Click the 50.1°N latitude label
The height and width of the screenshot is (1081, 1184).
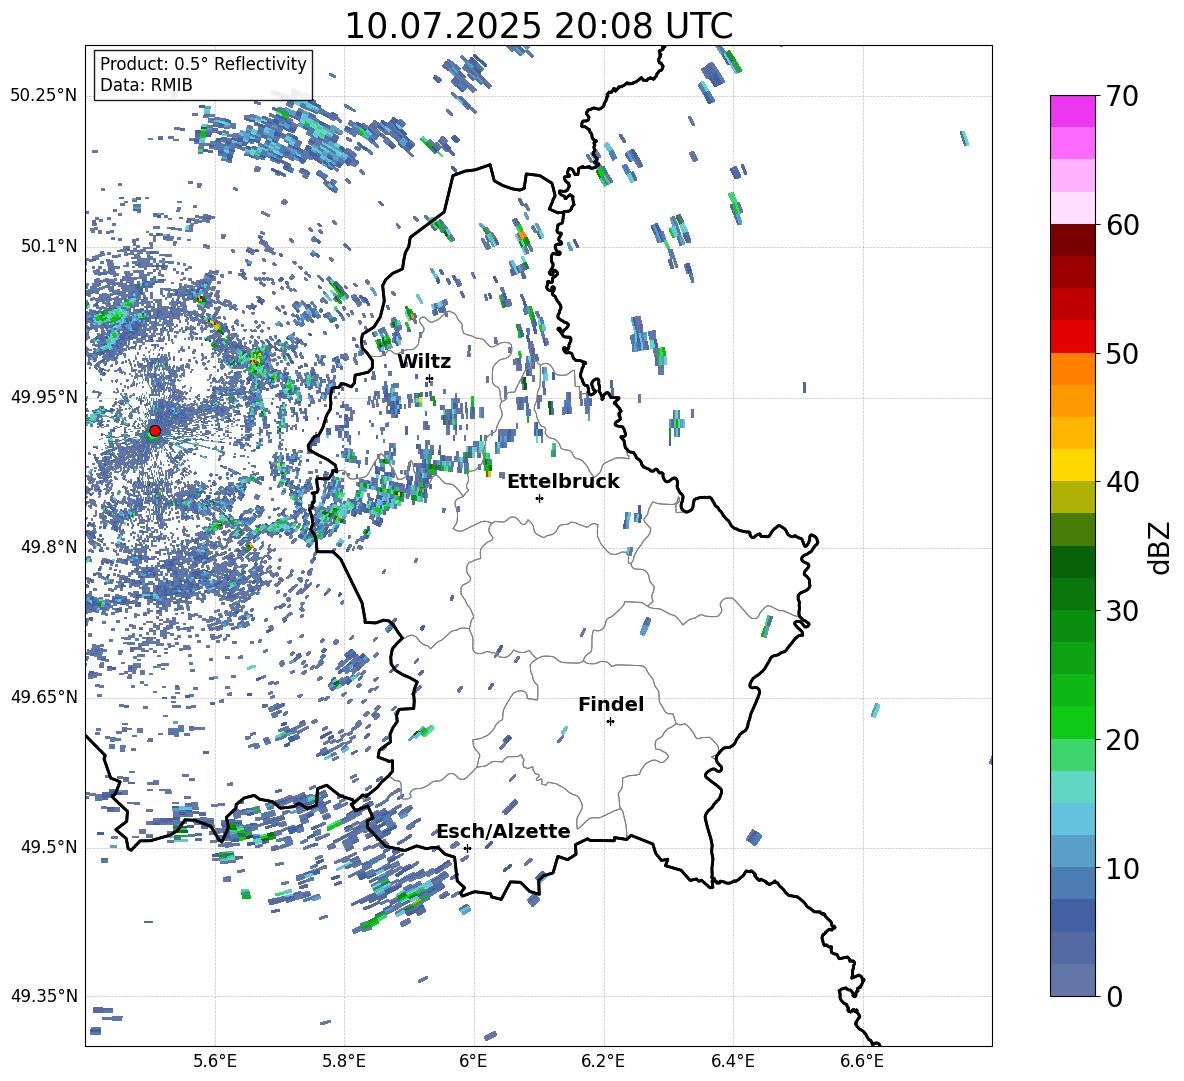point(50,246)
